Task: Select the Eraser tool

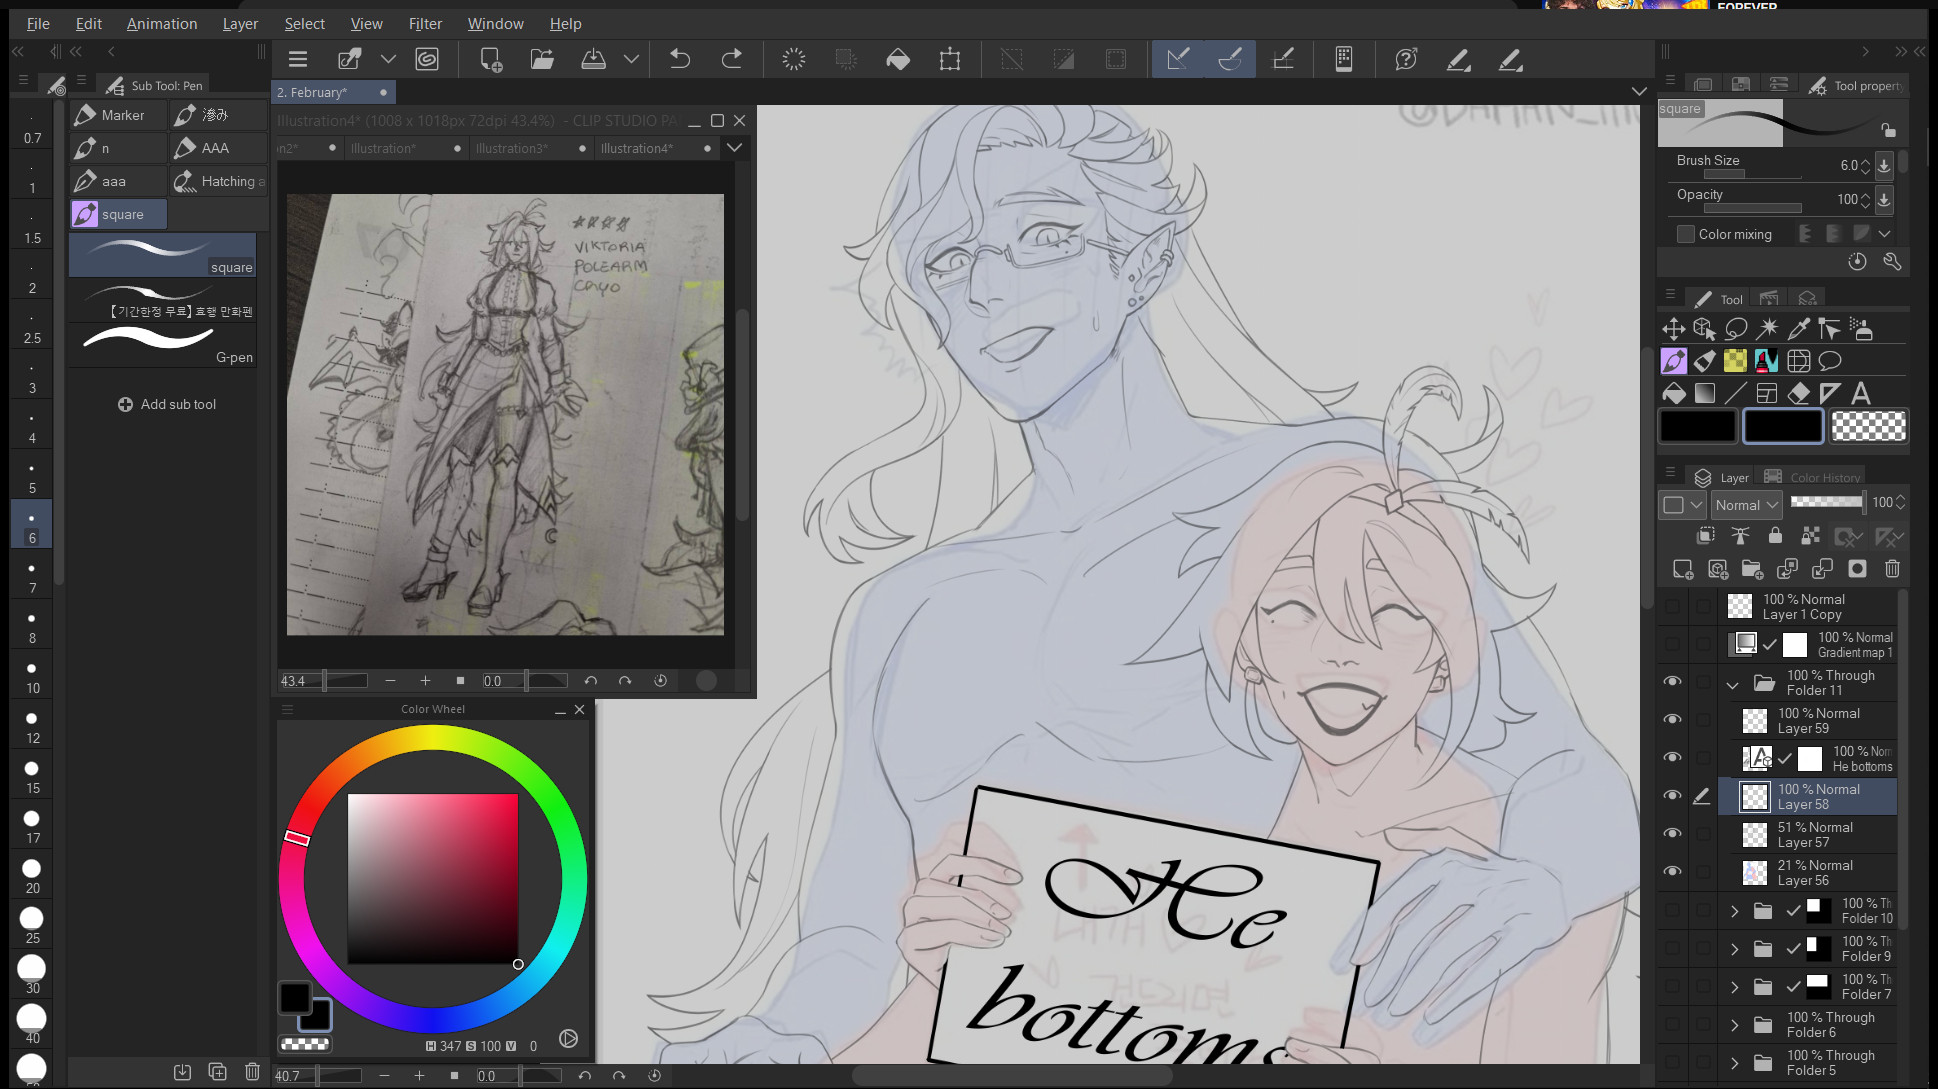Action: pos(1799,393)
